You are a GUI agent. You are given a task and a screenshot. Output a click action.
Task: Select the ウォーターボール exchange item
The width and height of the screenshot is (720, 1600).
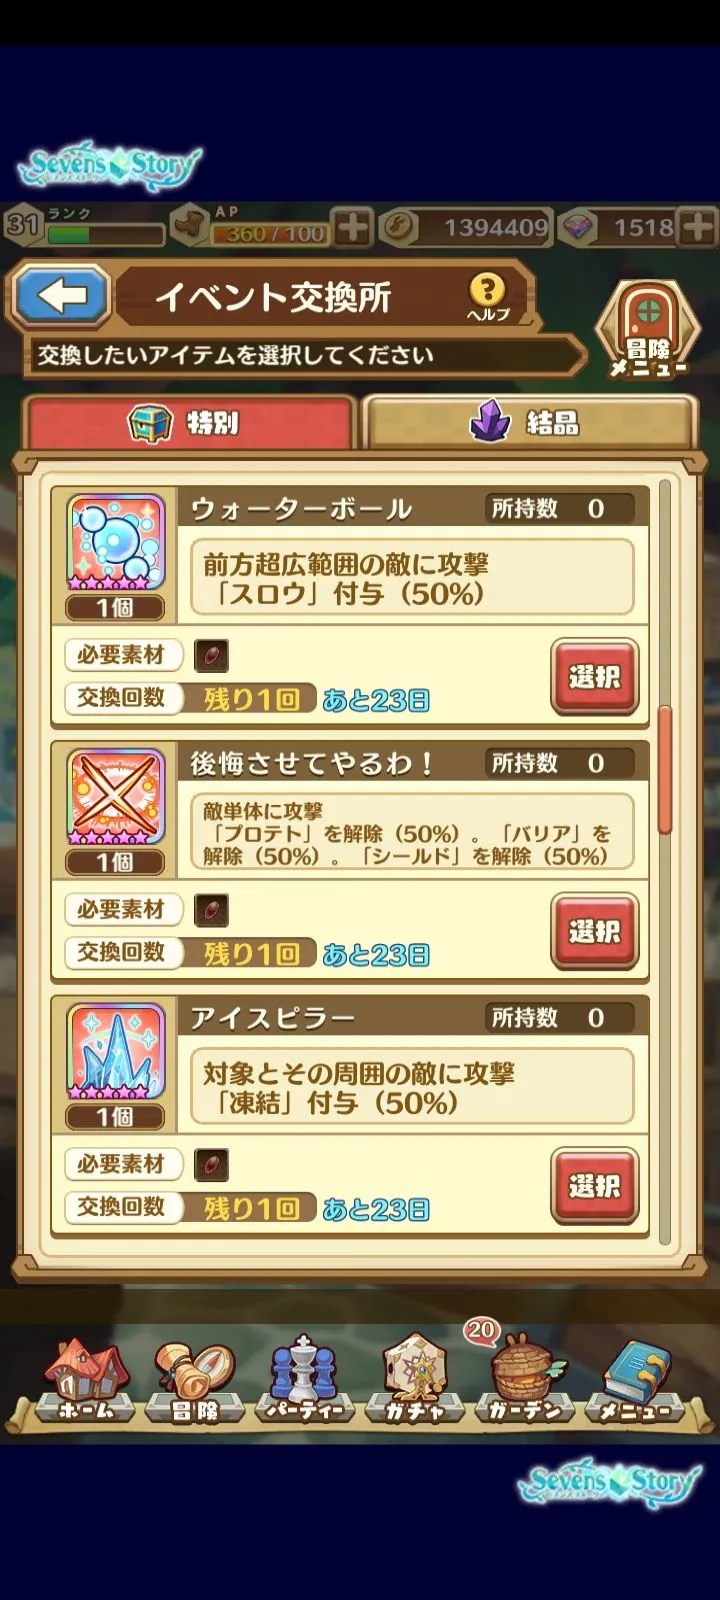pos(594,677)
